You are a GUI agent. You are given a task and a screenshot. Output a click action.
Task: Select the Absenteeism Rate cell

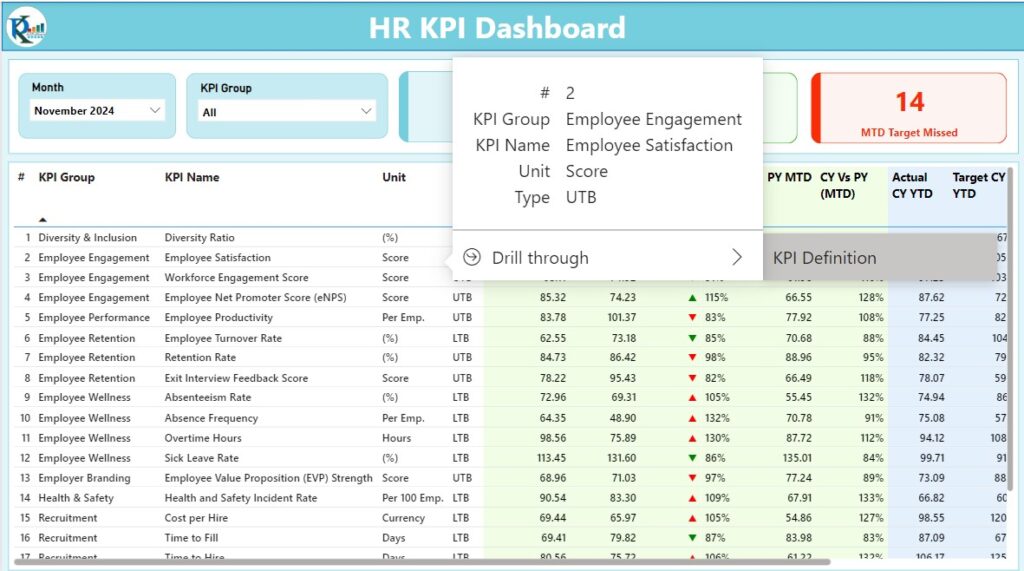coord(208,397)
